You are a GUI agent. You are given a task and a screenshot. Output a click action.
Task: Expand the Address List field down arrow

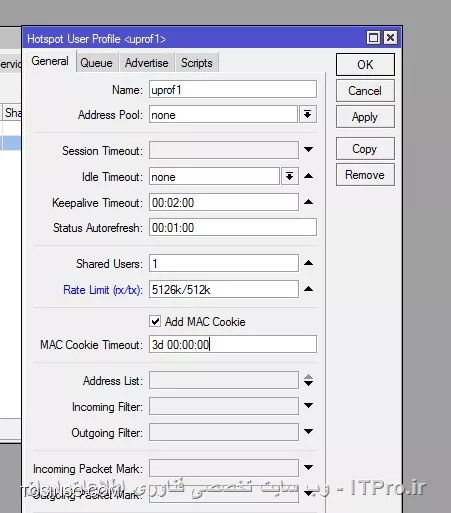(x=309, y=383)
